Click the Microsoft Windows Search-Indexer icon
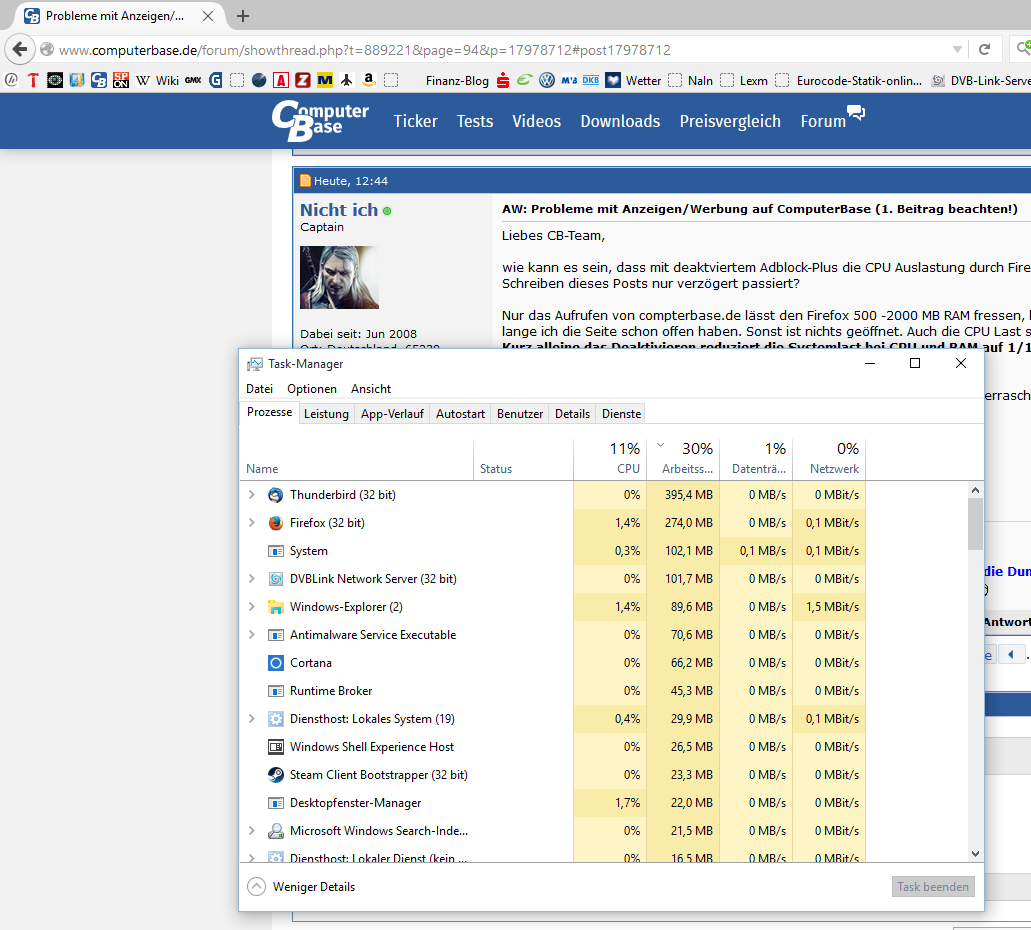1031x930 pixels. coord(276,831)
